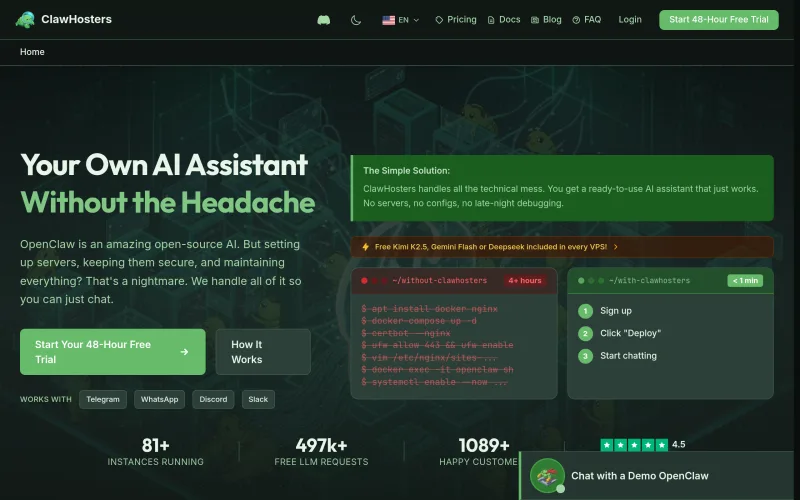Open Chat with a Demo OpenClaw widget
The image size is (800, 500).
point(659,476)
